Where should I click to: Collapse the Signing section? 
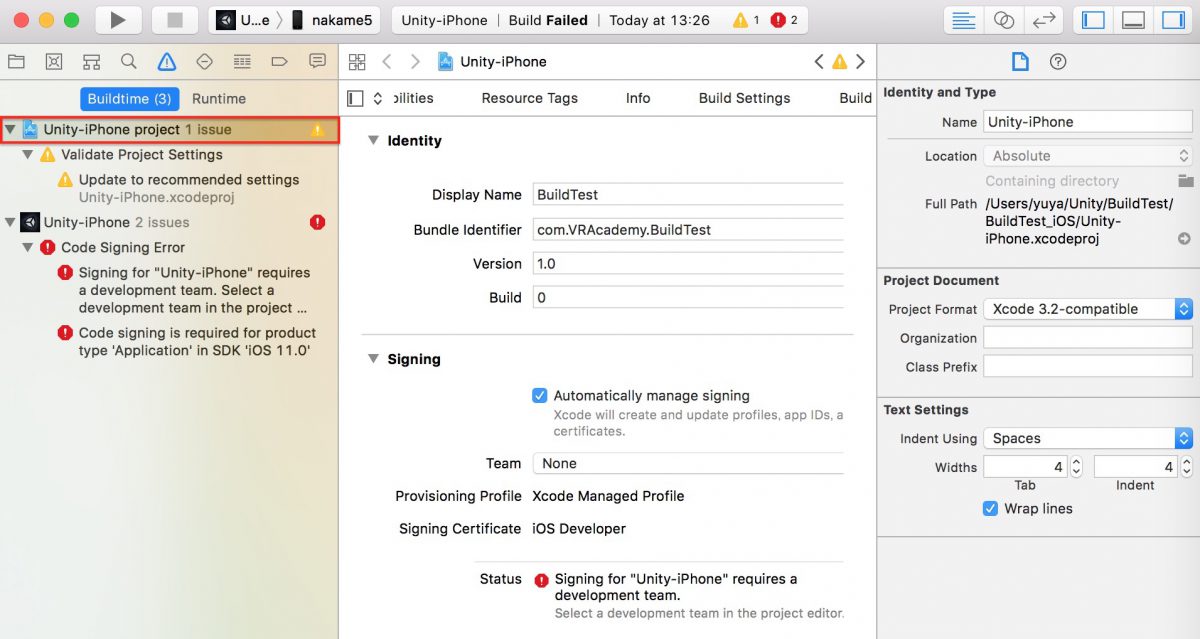point(374,359)
